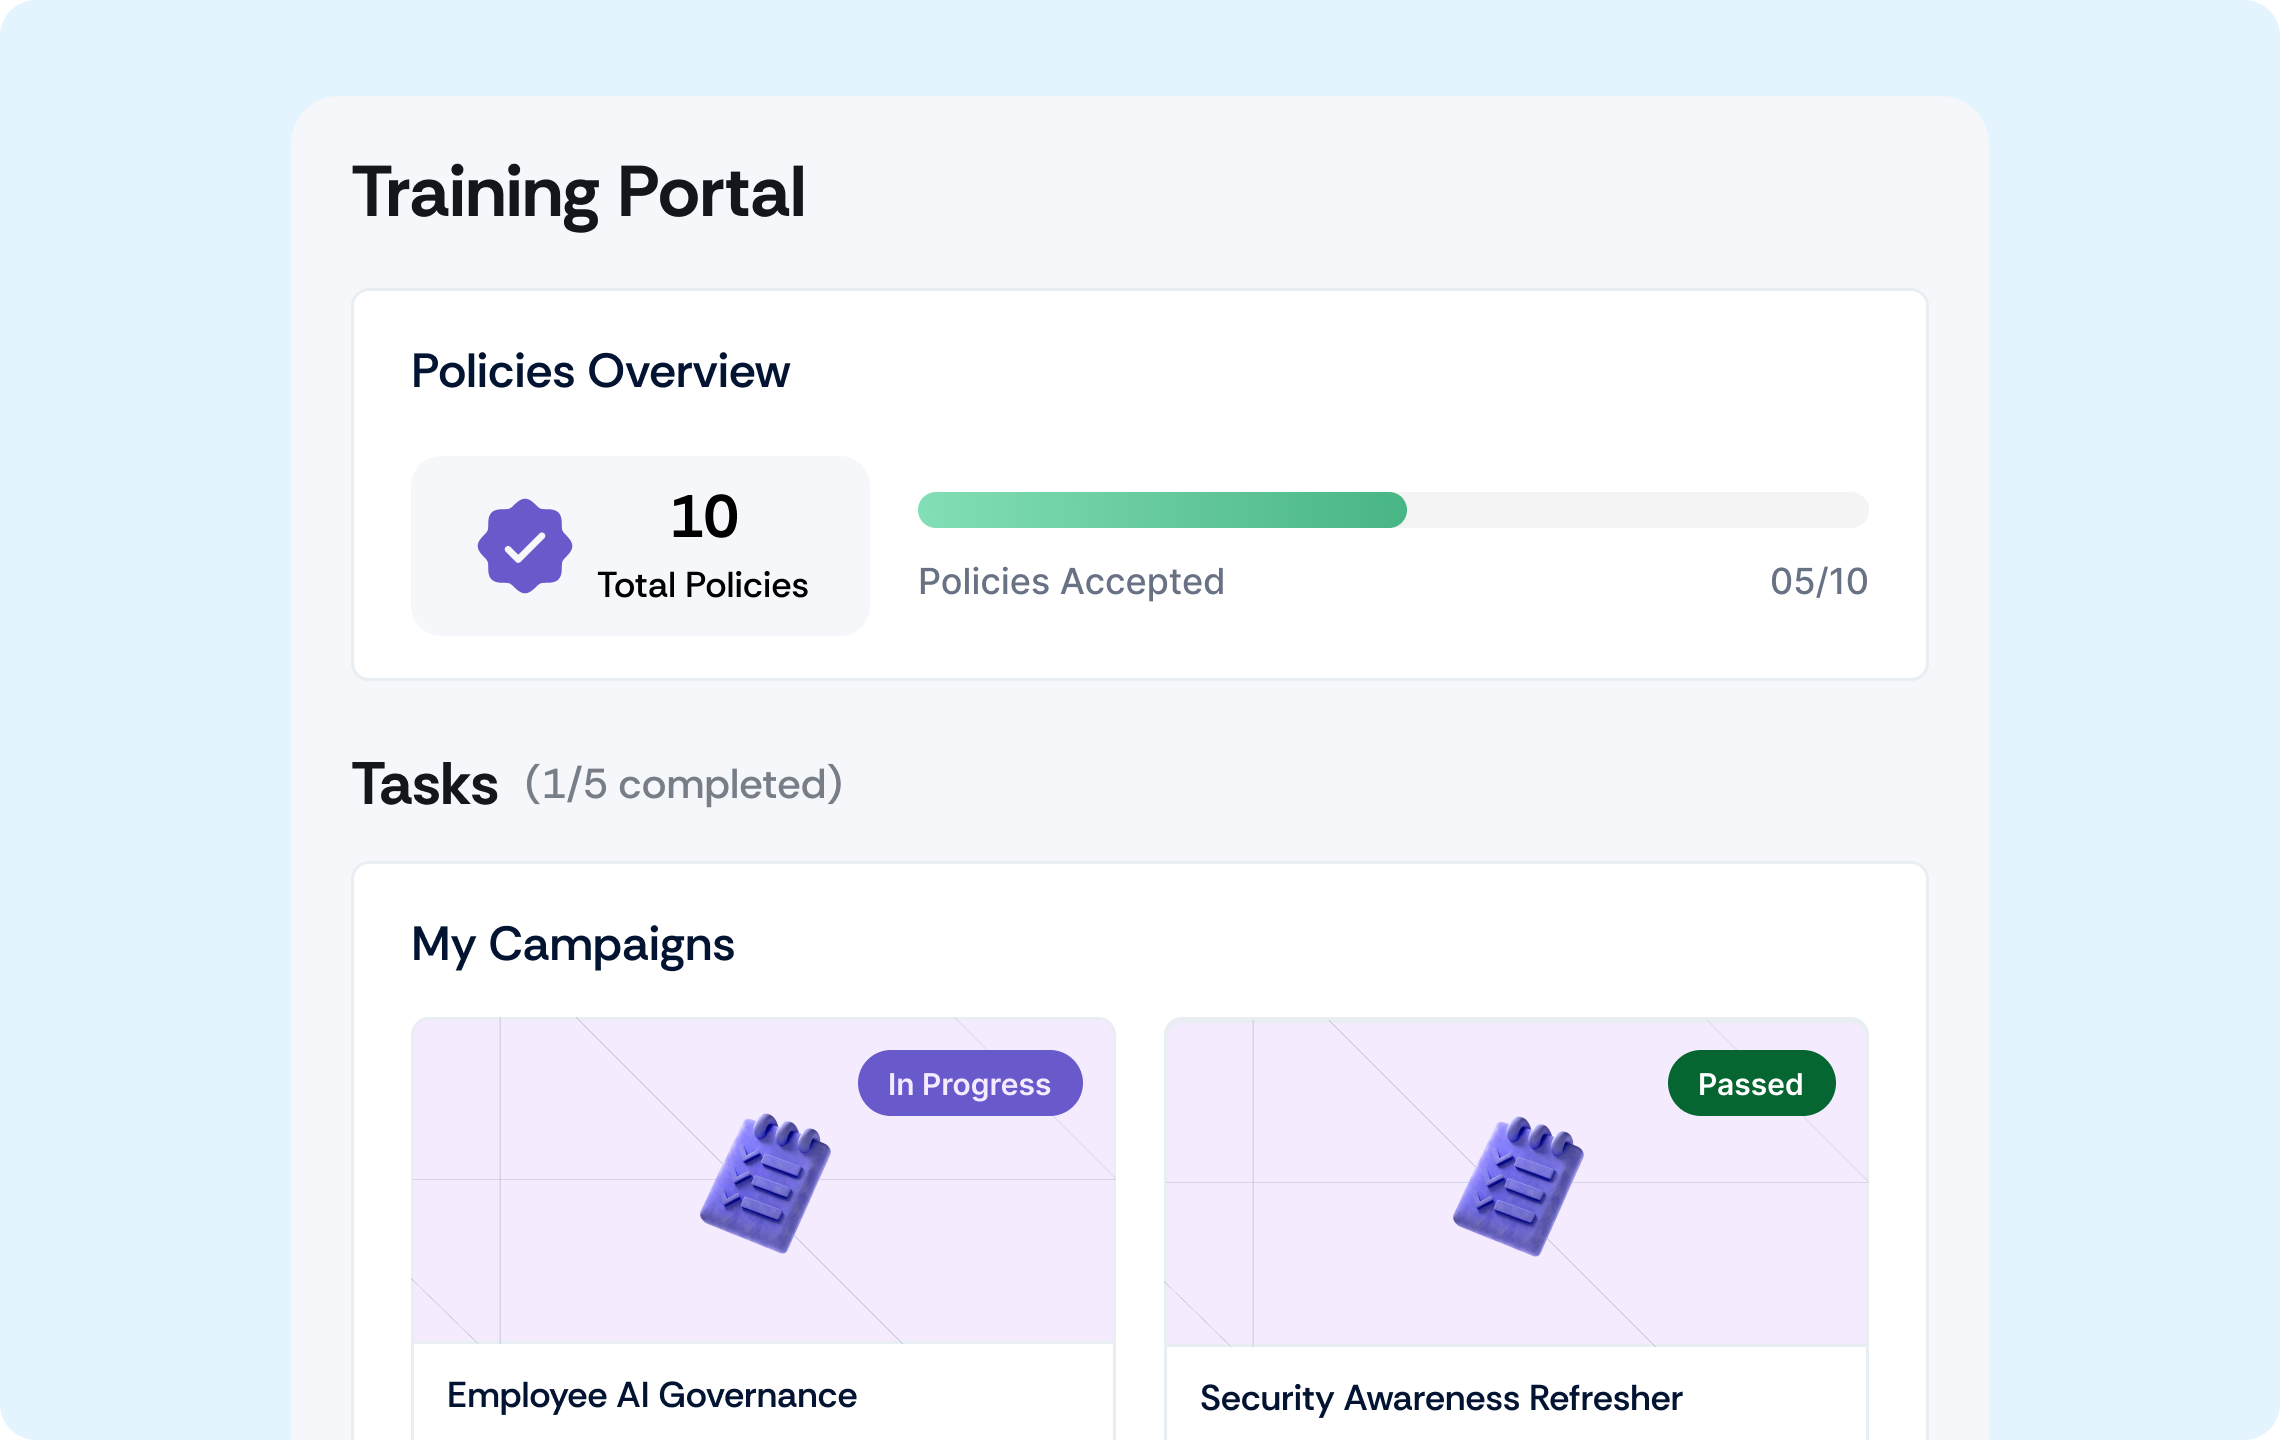This screenshot has width=2280, height=1440.
Task: Open the Security Awareness Refresher campaign title
Action: pos(1440,1398)
